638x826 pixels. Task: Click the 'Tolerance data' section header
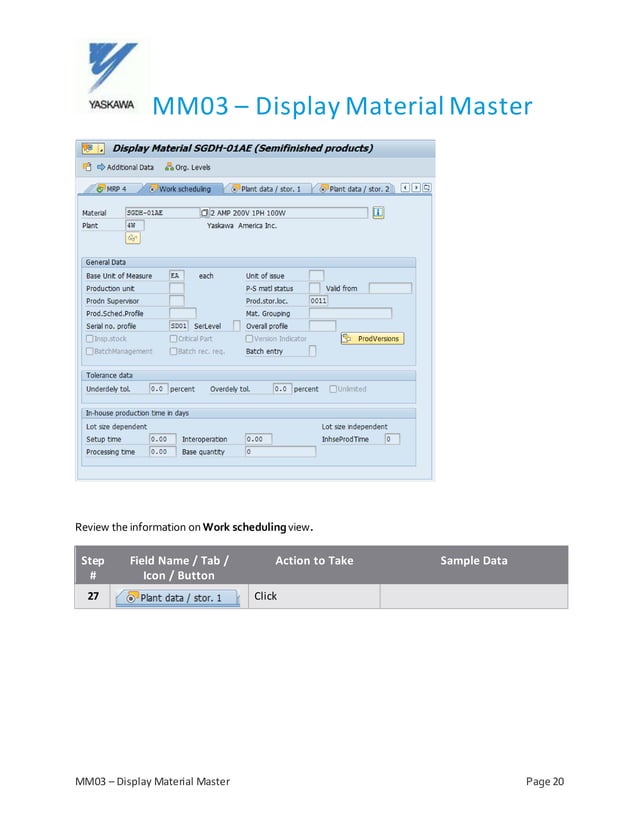[110, 376]
